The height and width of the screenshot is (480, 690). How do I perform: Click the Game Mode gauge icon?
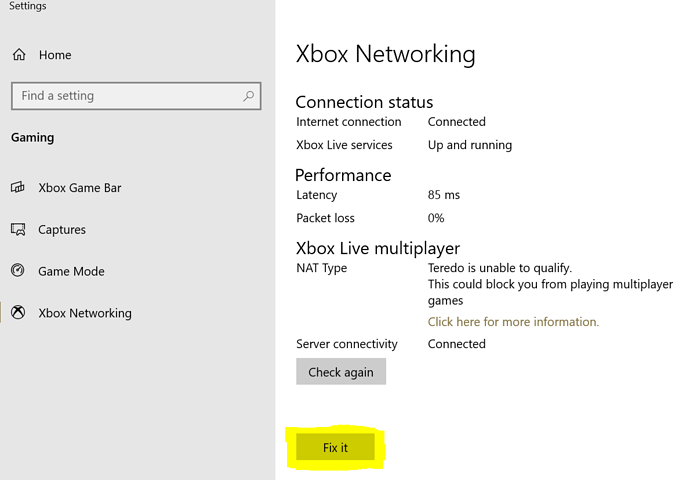point(18,270)
